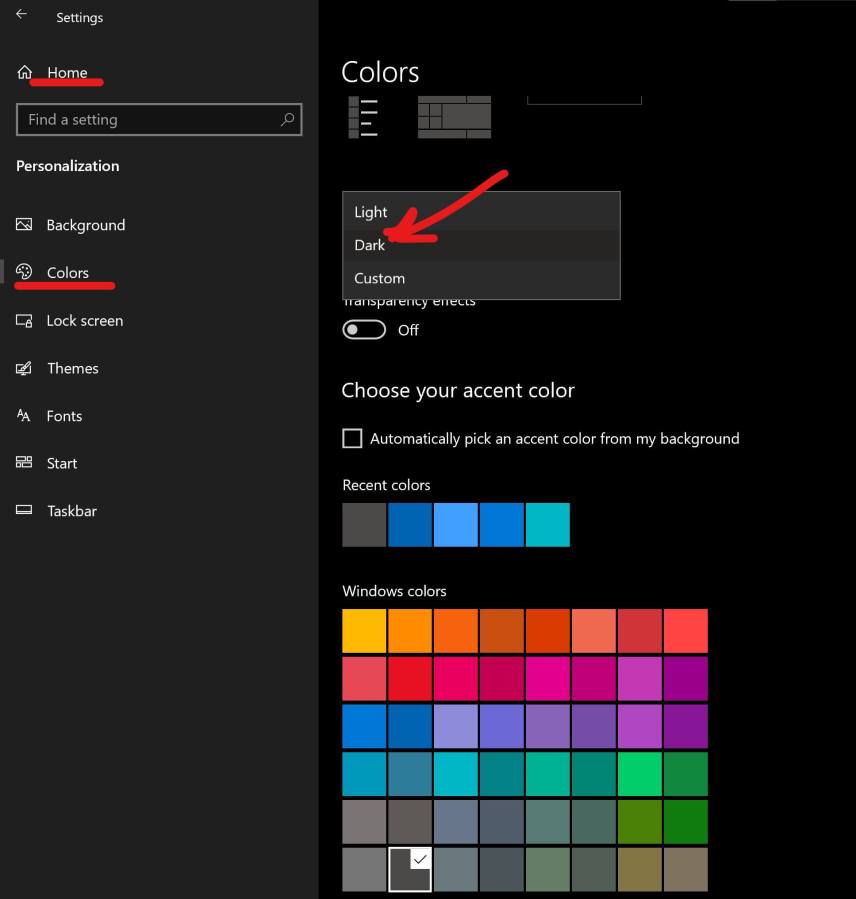Click the Fonts letter icon
Screen dimensions: 856x899
[25, 416]
